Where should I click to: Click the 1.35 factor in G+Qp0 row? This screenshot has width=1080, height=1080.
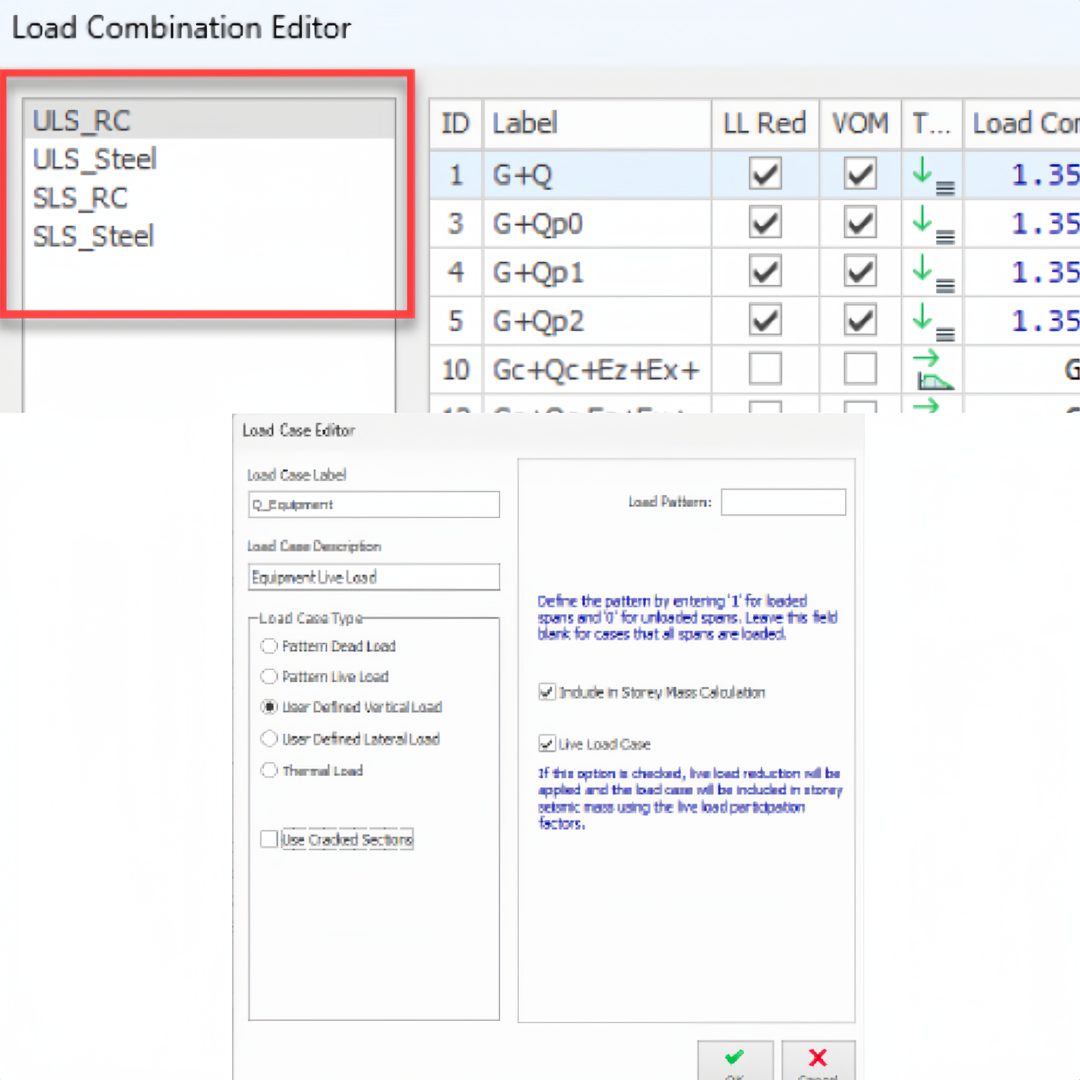click(1045, 224)
